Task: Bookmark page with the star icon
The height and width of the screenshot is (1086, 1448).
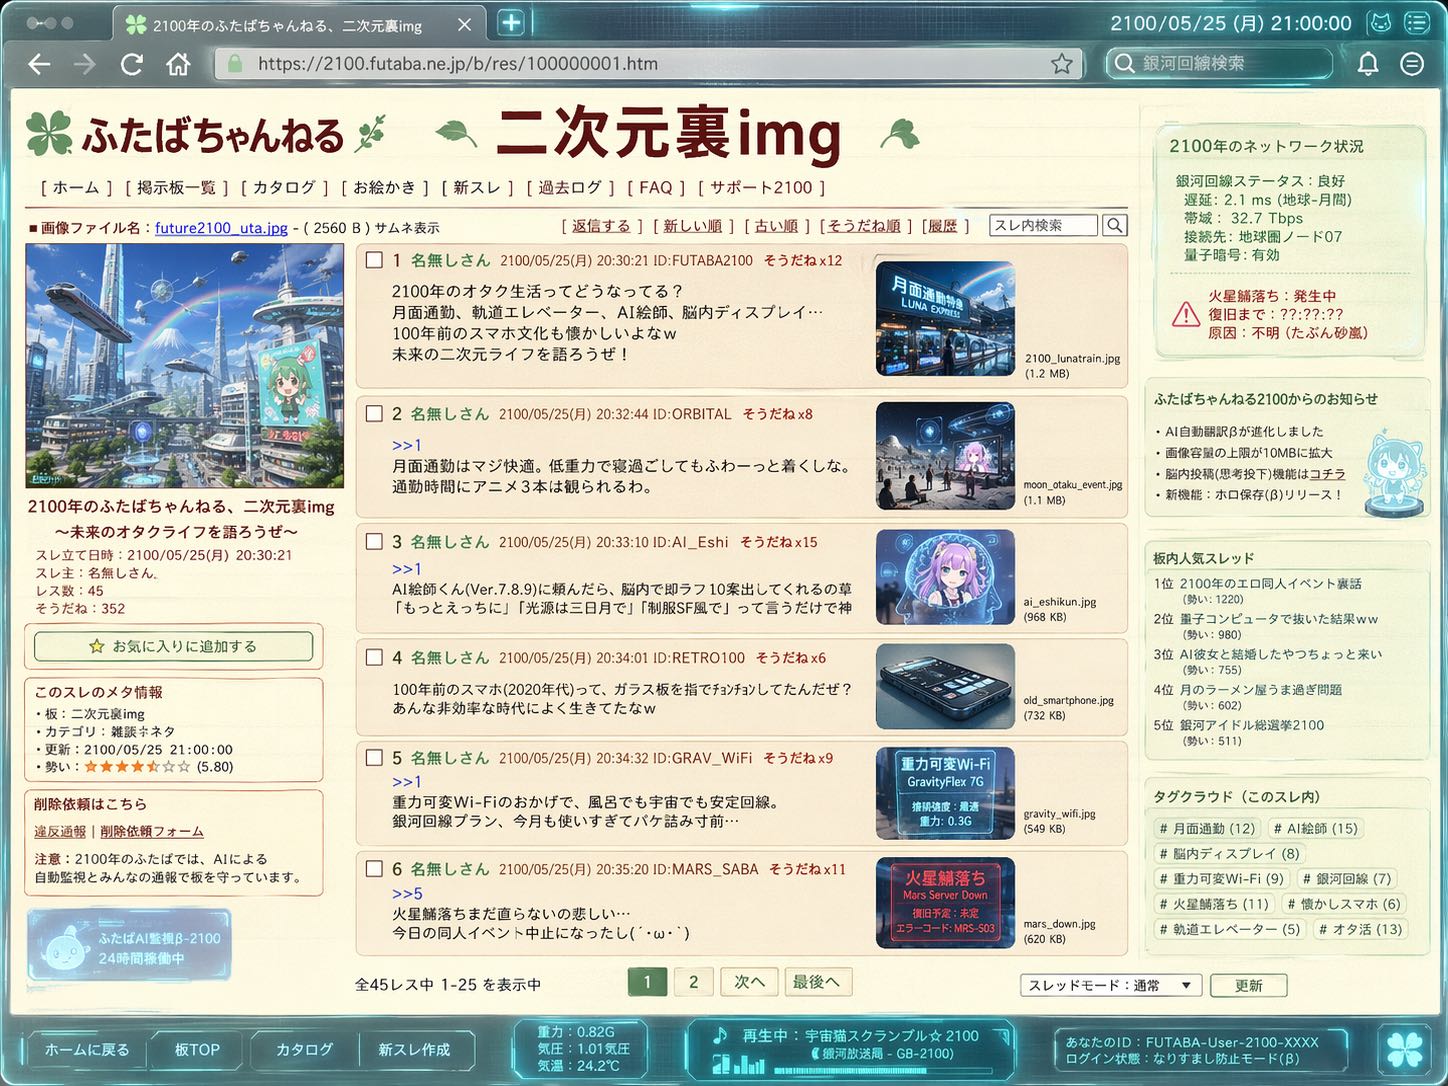Action: 1061,64
